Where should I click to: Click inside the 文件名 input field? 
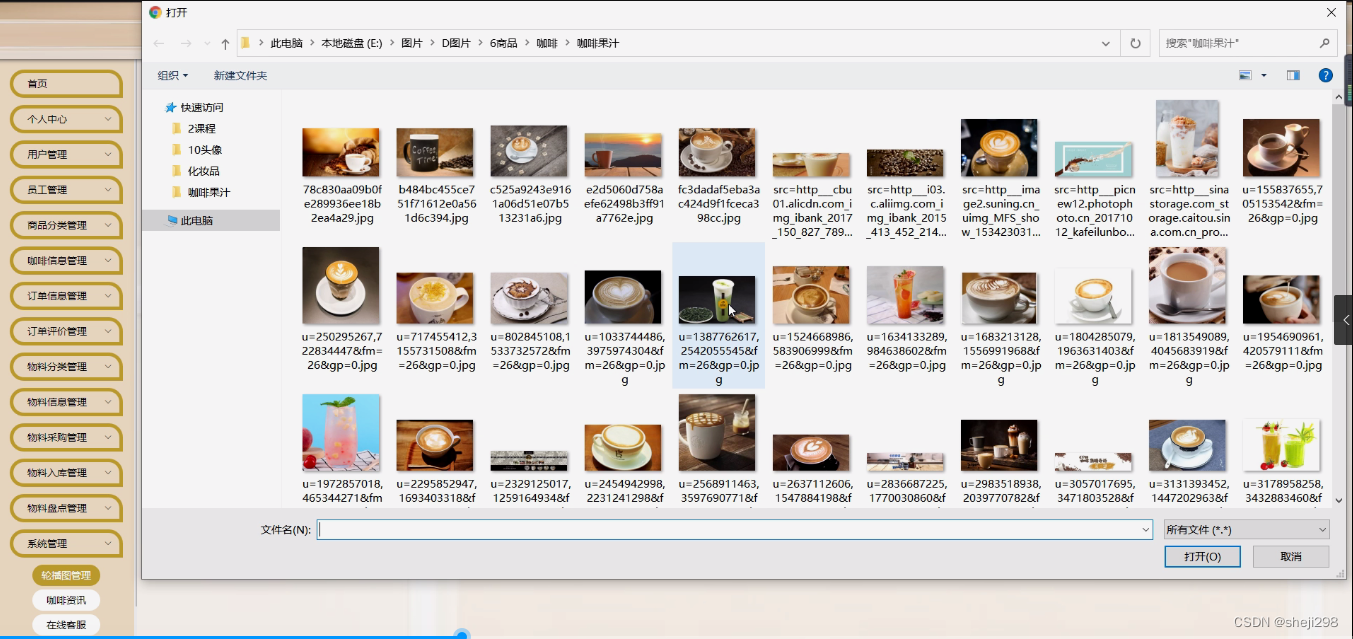click(x=700, y=529)
